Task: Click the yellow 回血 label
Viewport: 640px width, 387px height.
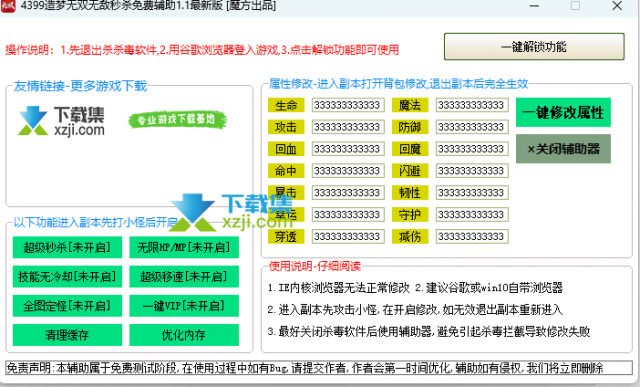Action: point(286,149)
